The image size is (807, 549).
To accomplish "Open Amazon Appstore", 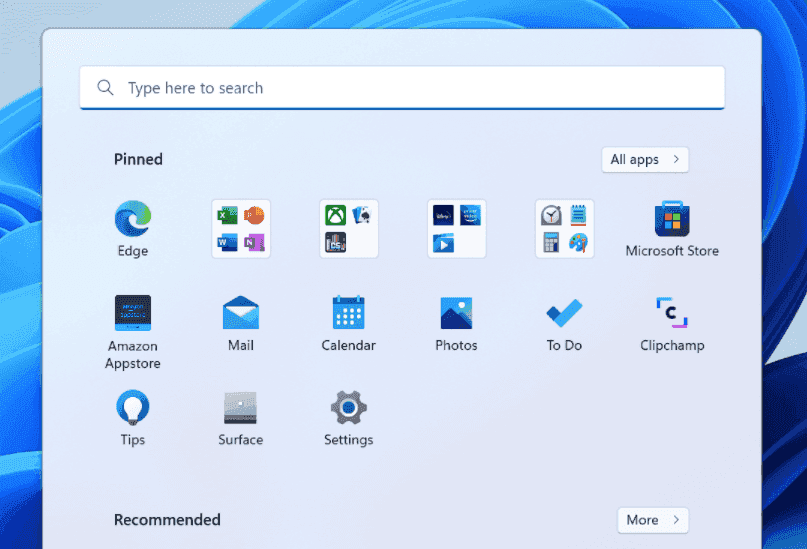I will tap(133, 332).
